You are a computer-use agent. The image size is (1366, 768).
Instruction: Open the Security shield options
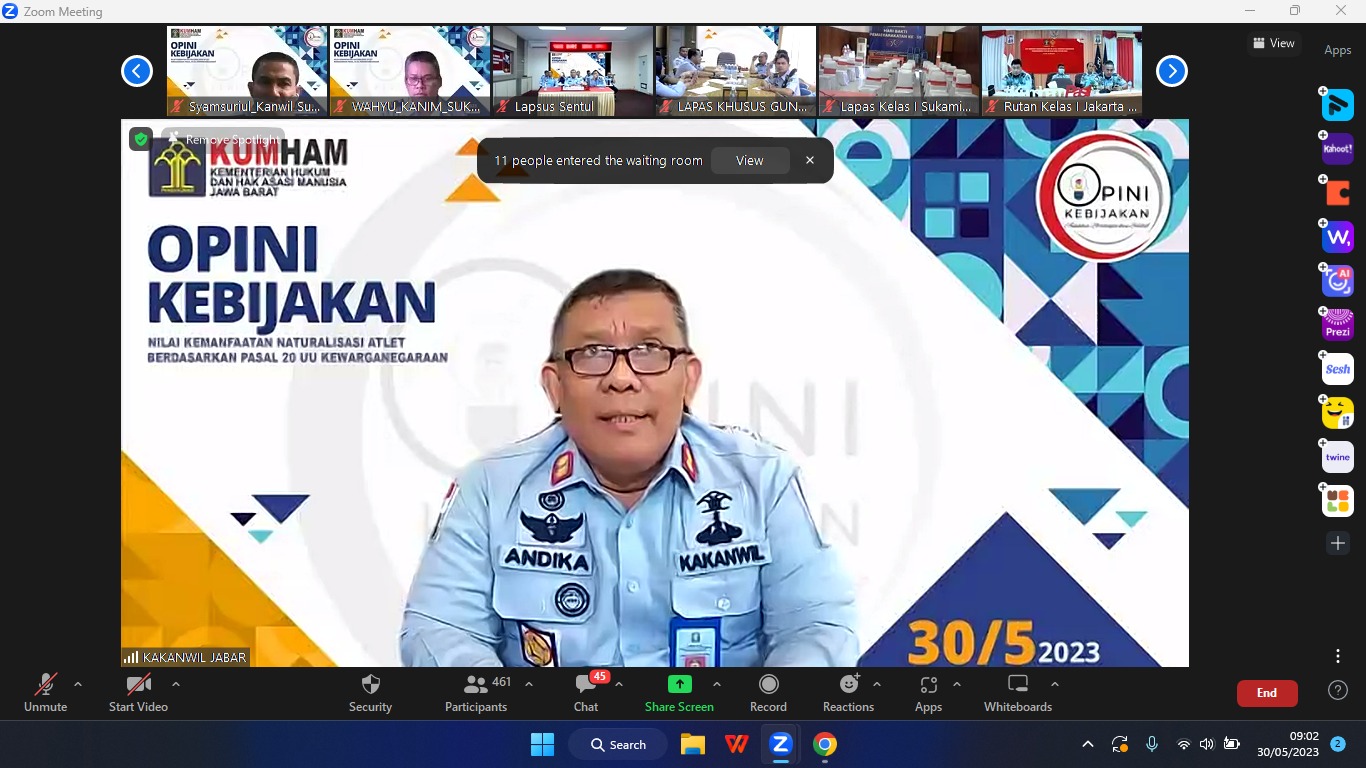(x=370, y=692)
